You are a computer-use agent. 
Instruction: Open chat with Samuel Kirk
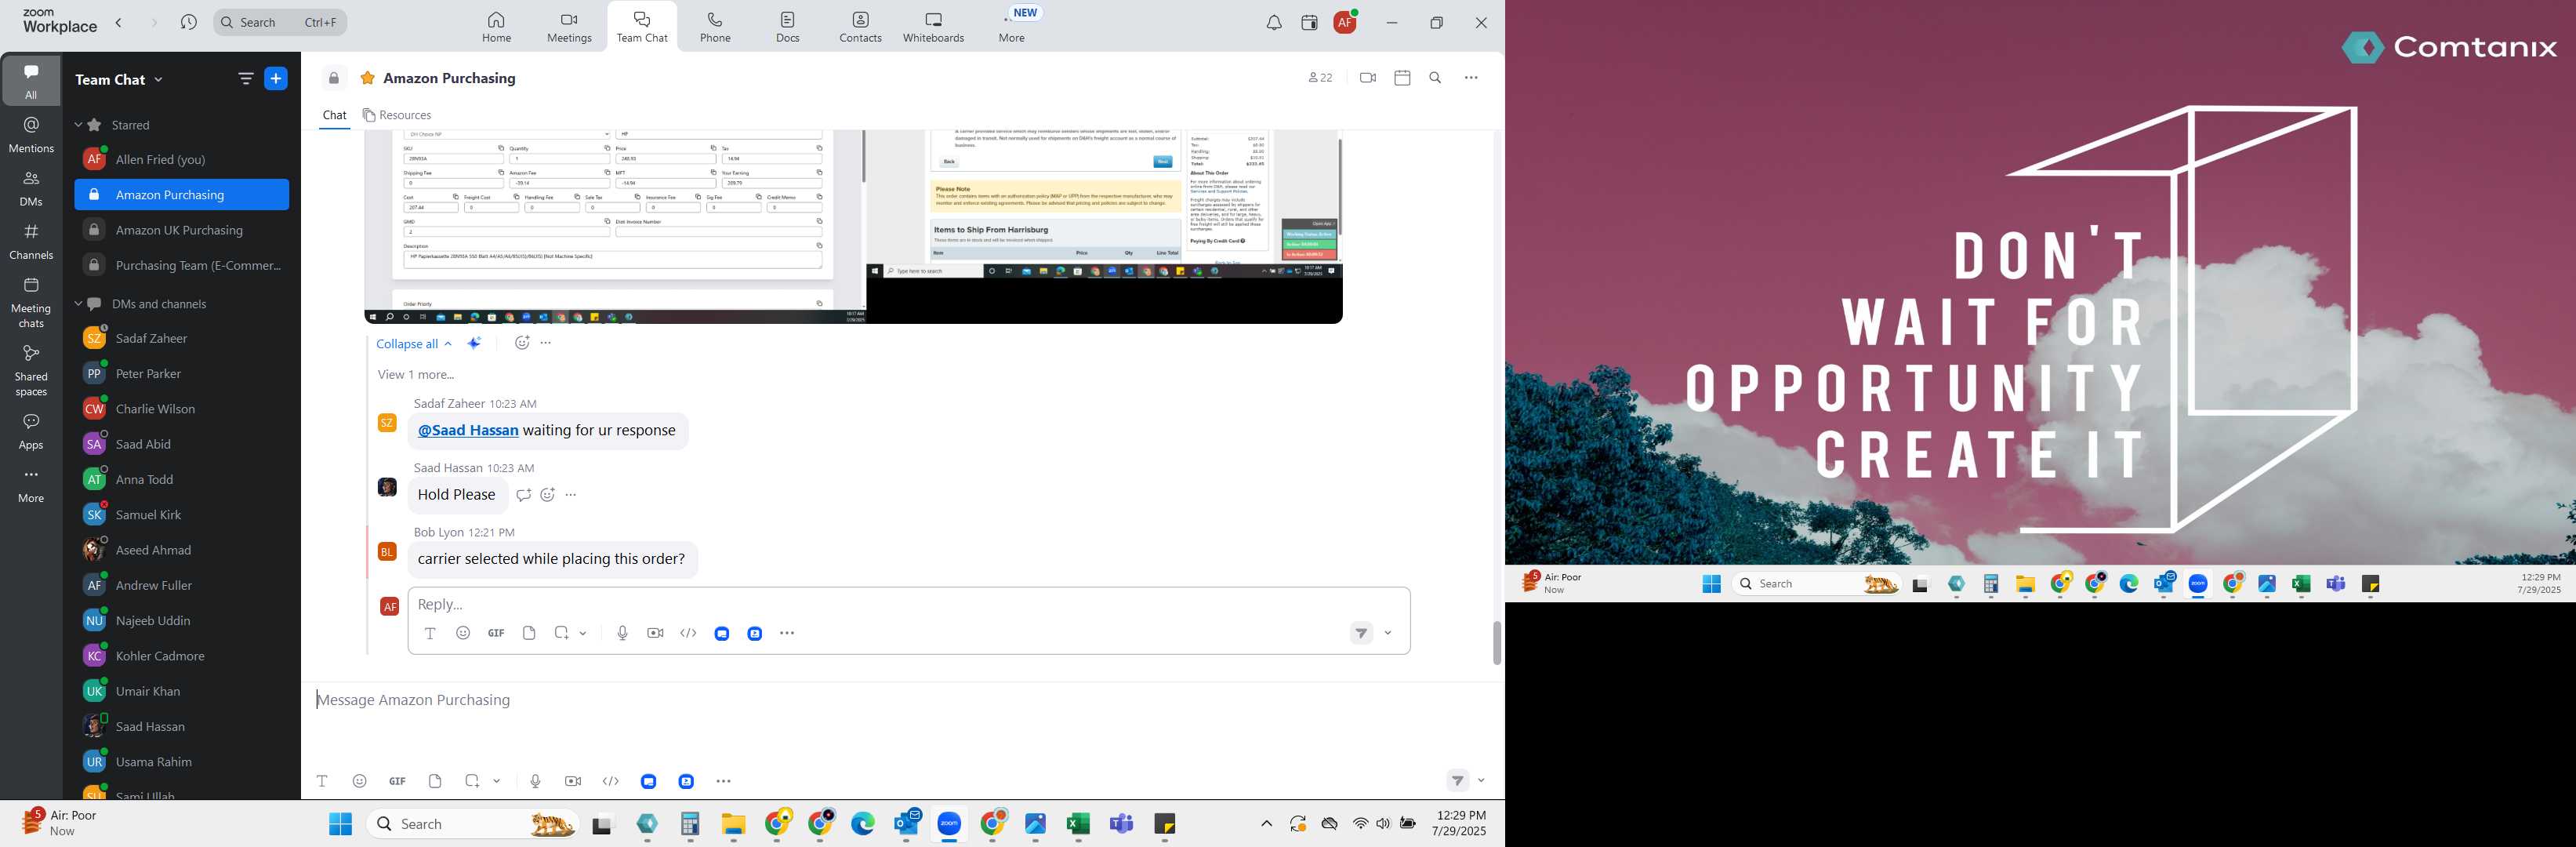[x=181, y=514]
